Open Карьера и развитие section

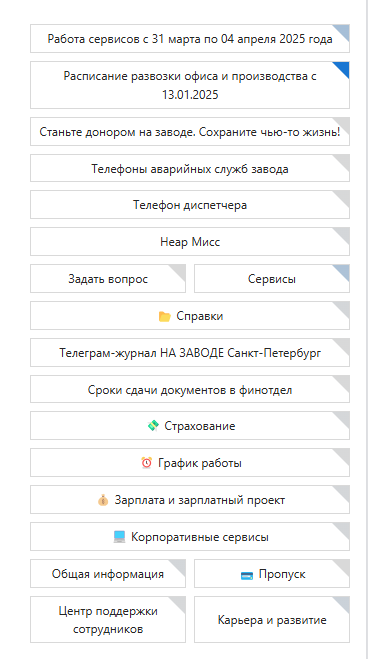pos(272,619)
